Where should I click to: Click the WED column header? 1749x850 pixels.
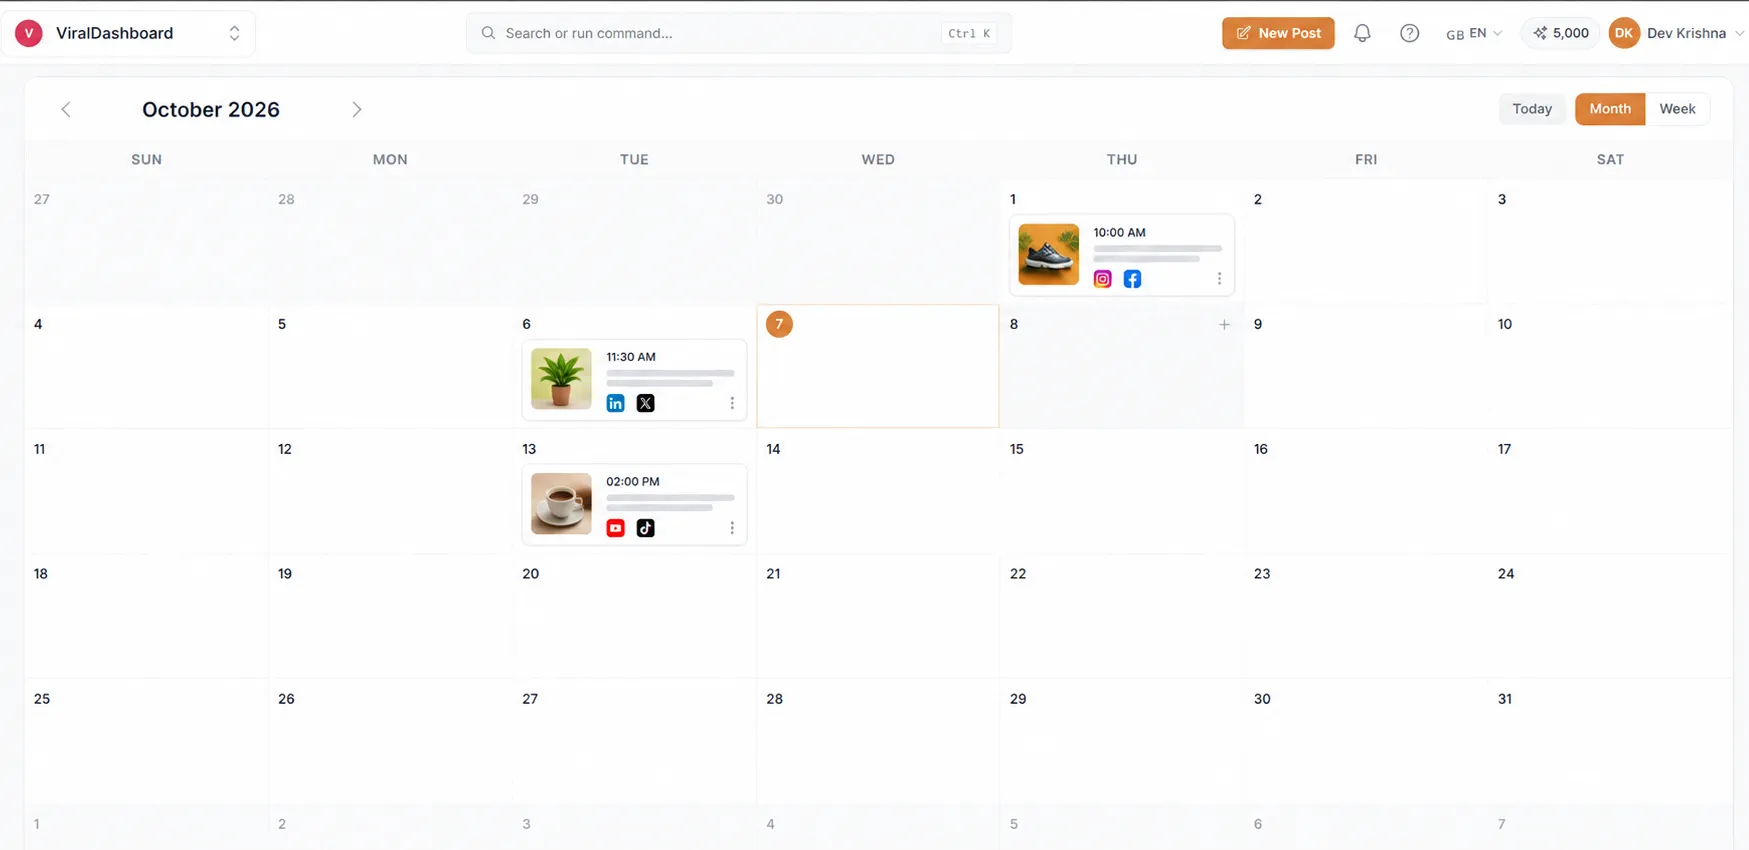(878, 159)
